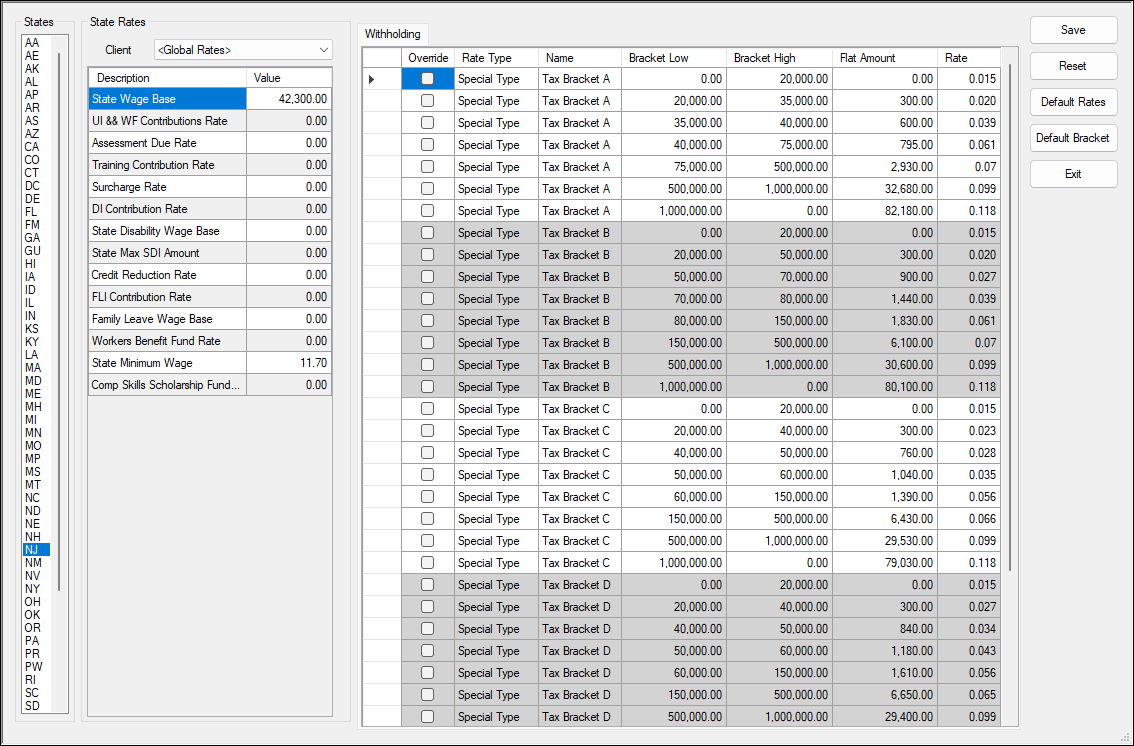The height and width of the screenshot is (746, 1134).
Task: Click the Reset button
Action: coord(1073,66)
